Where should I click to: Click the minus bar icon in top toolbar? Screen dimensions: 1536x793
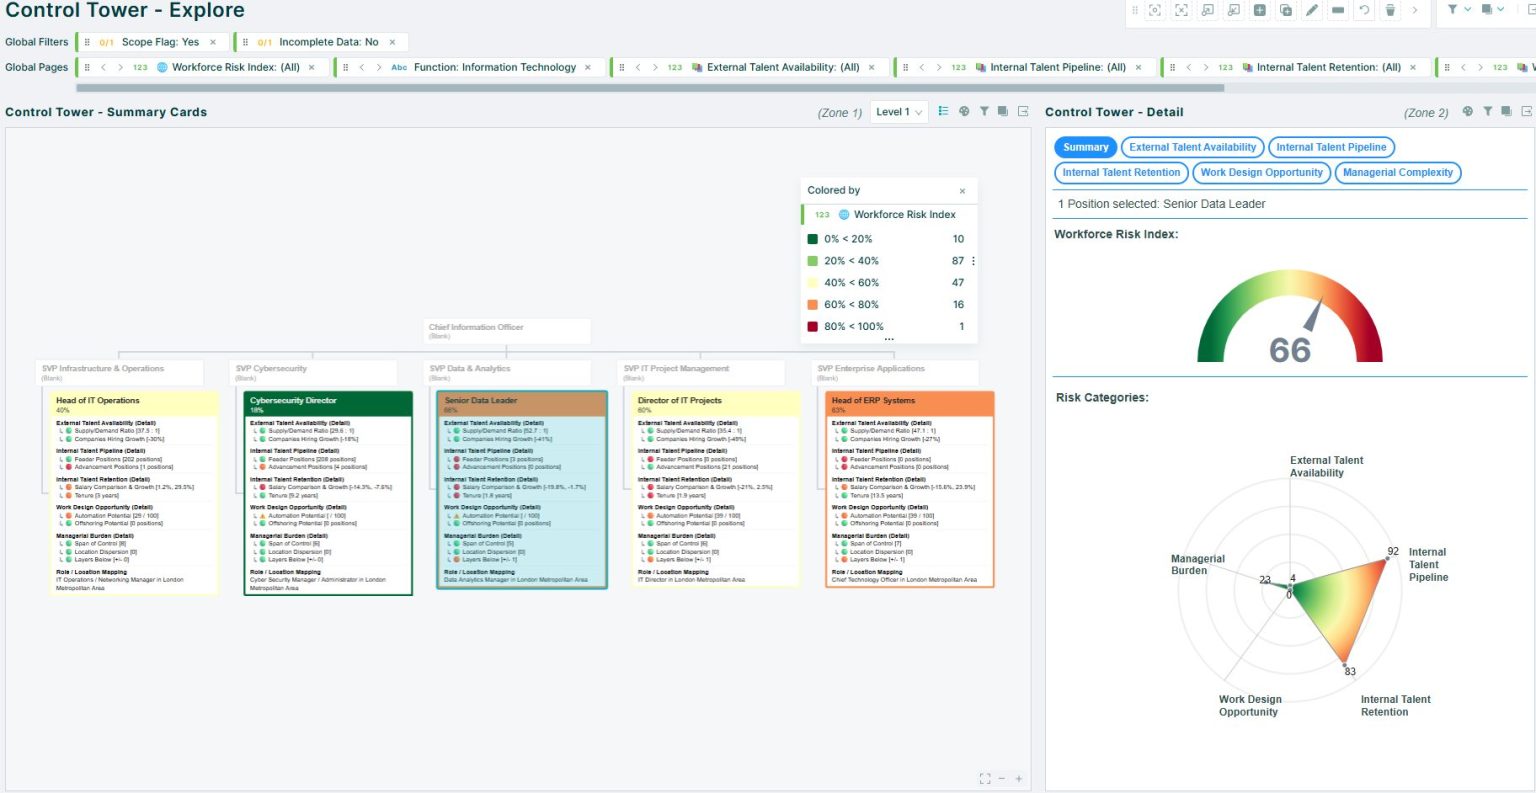click(1338, 10)
